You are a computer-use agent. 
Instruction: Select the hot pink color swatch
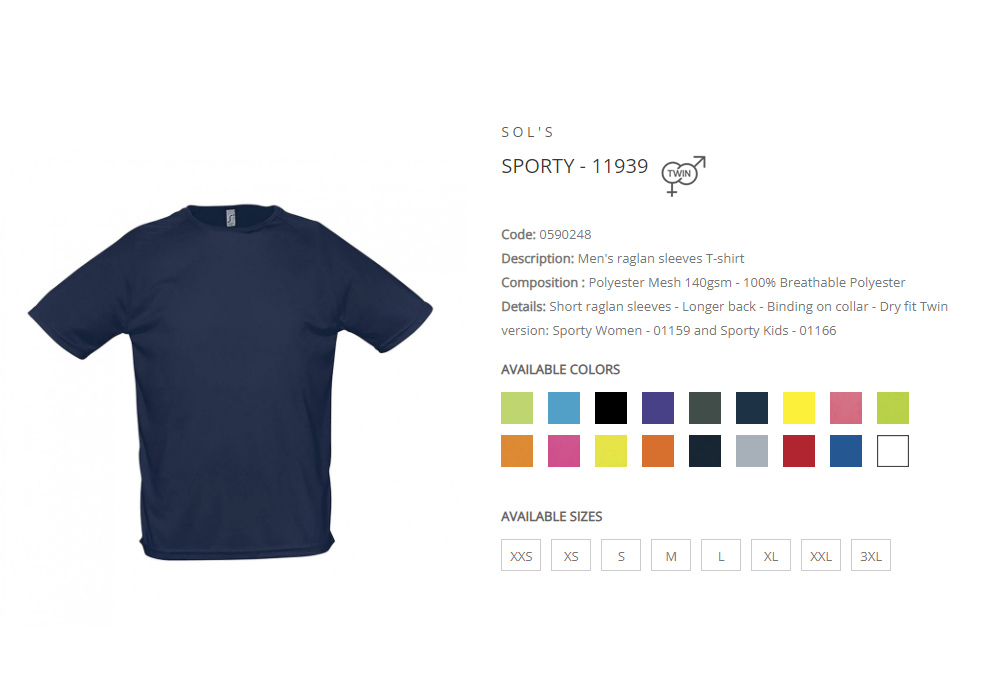pyautogui.click(x=564, y=451)
